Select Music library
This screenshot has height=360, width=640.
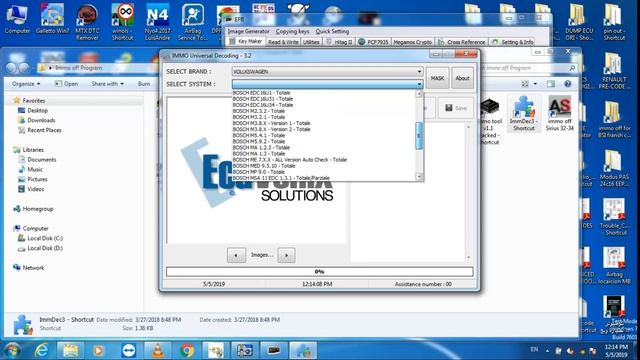(x=31, y=169)
